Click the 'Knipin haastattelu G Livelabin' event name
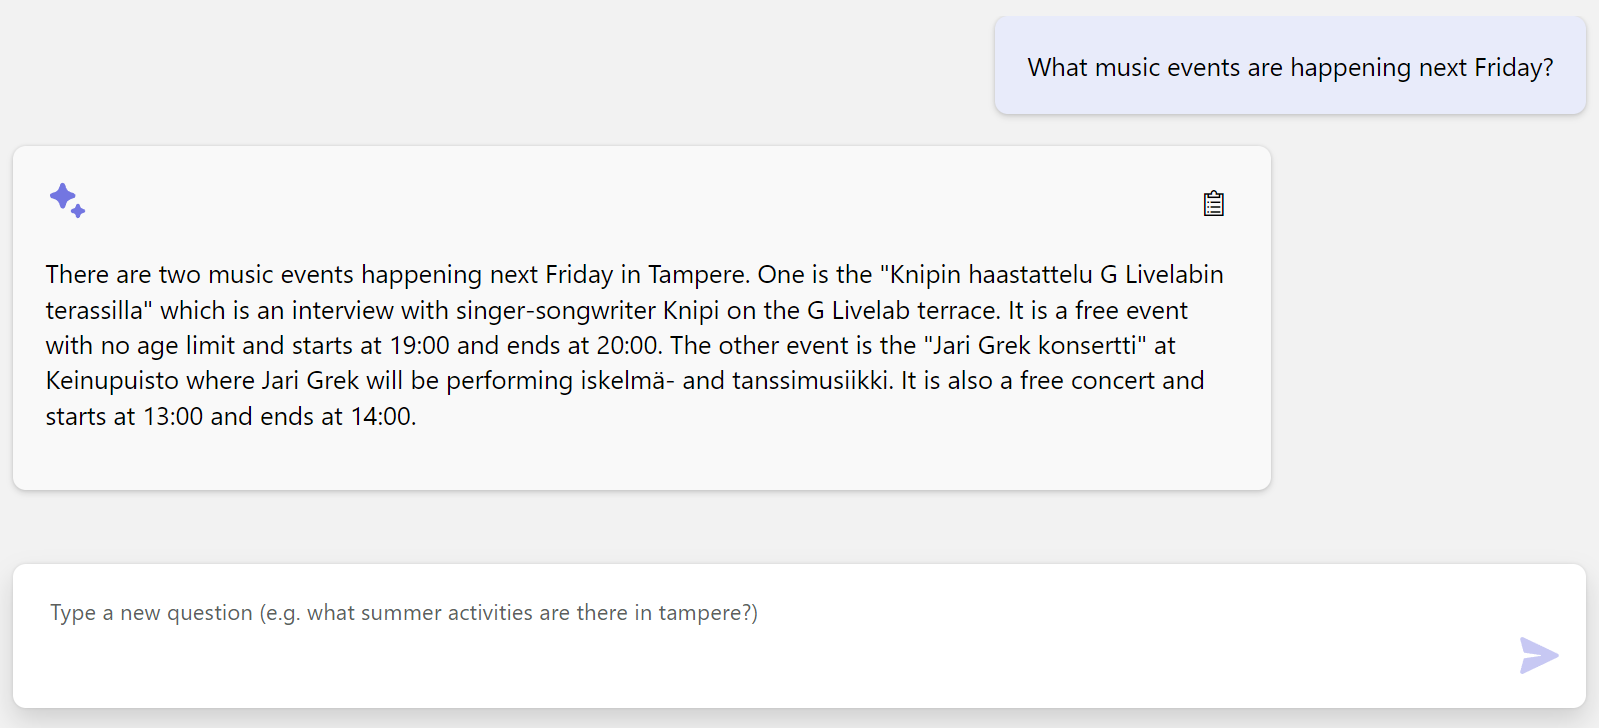 click(x=1056, y=274)
